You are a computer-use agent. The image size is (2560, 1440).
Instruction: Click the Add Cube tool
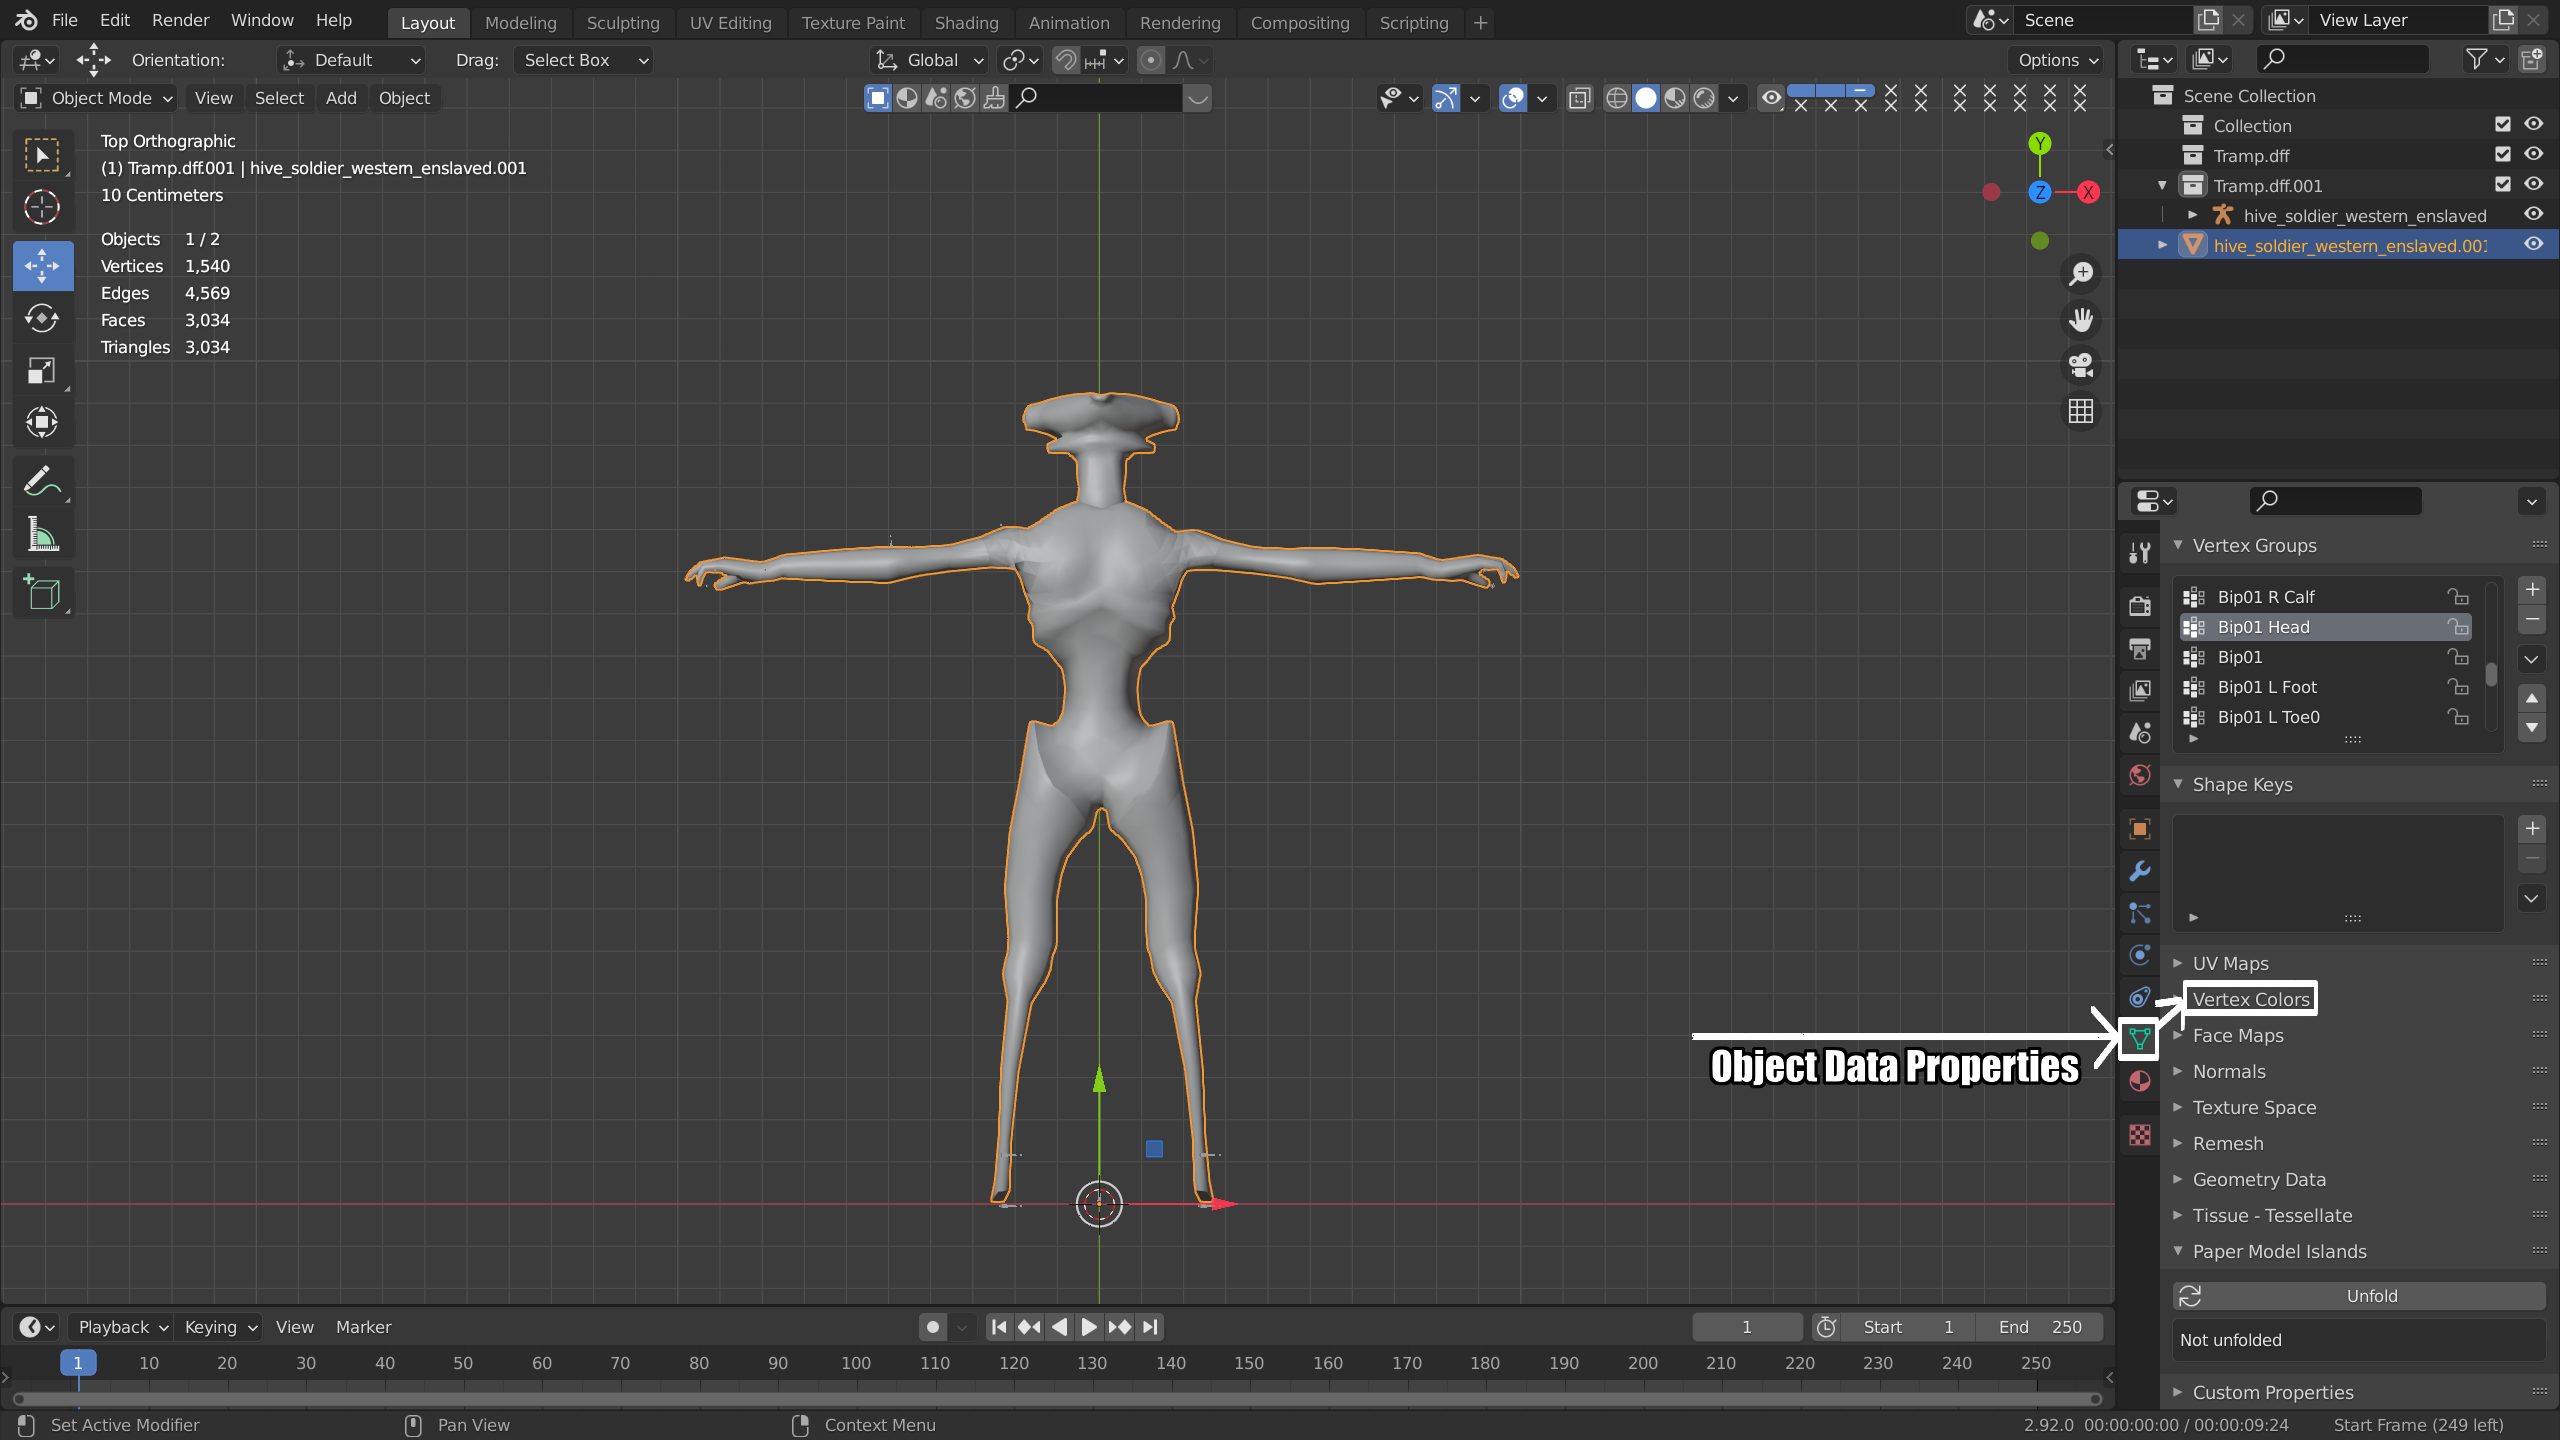tap(42, 593)
